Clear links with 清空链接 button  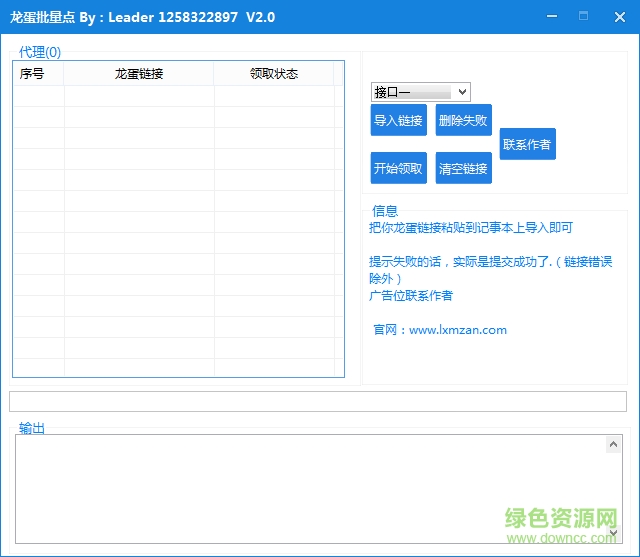pyautogui.click(x=463, y=168)
